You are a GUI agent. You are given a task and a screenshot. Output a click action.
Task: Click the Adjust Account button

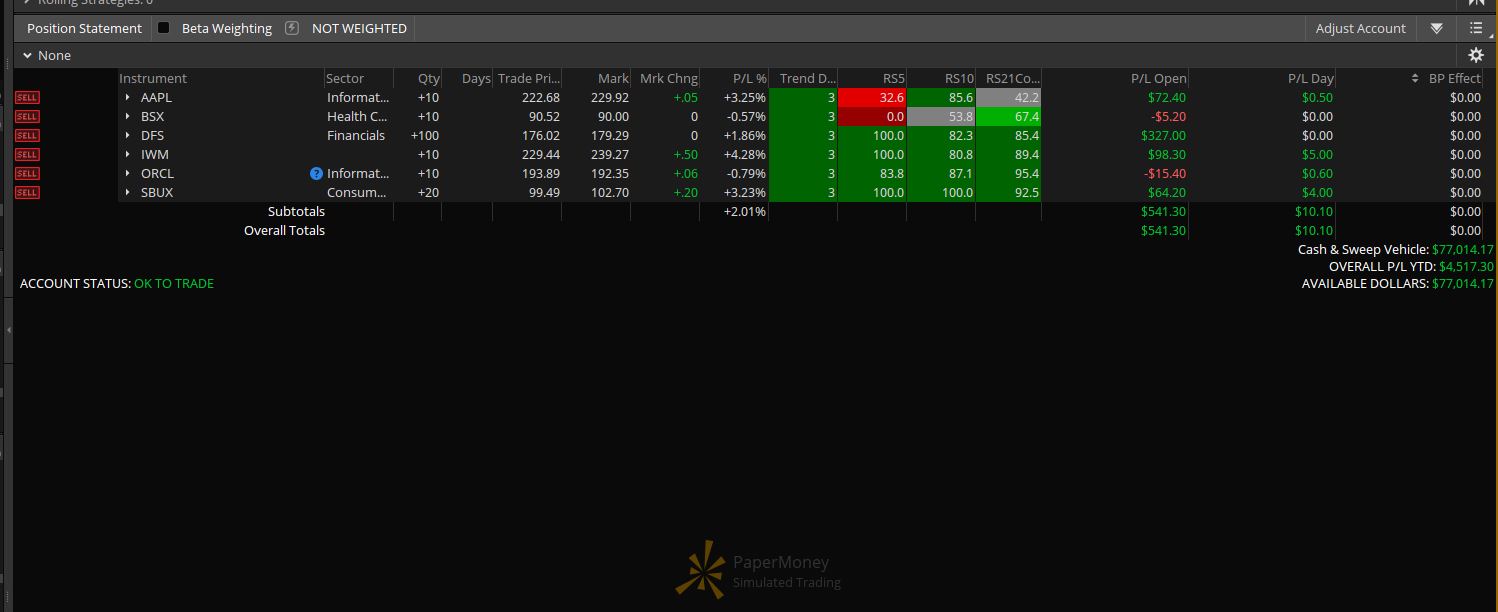1360,29
